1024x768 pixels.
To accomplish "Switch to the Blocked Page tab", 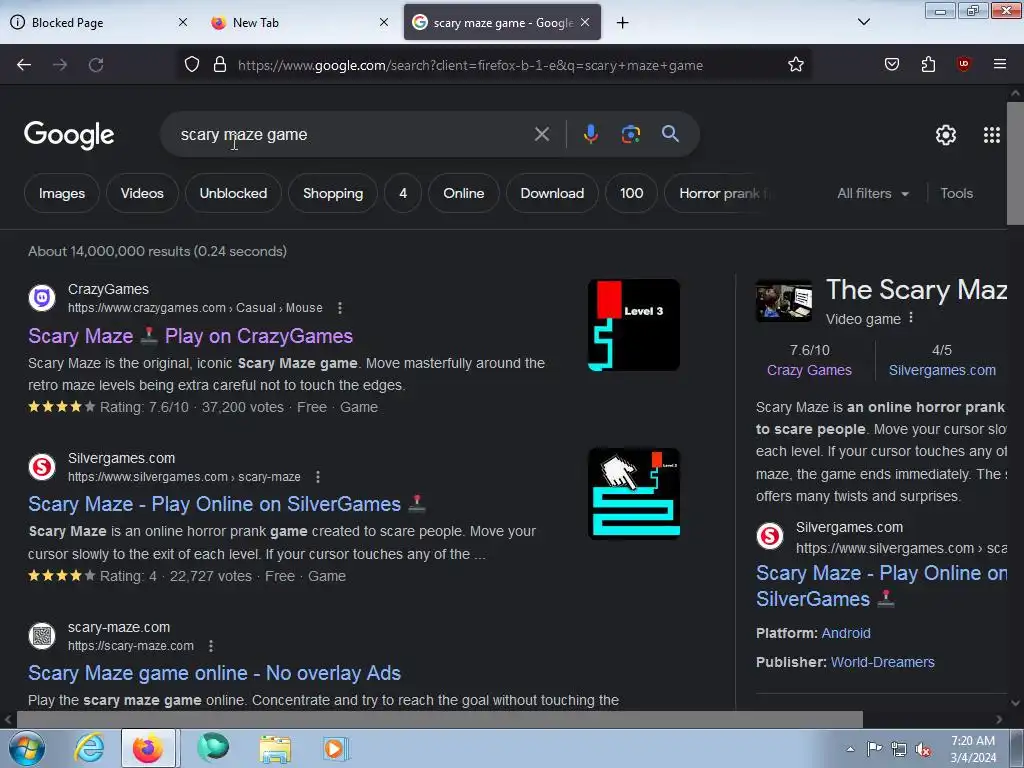I will (91, 23).
